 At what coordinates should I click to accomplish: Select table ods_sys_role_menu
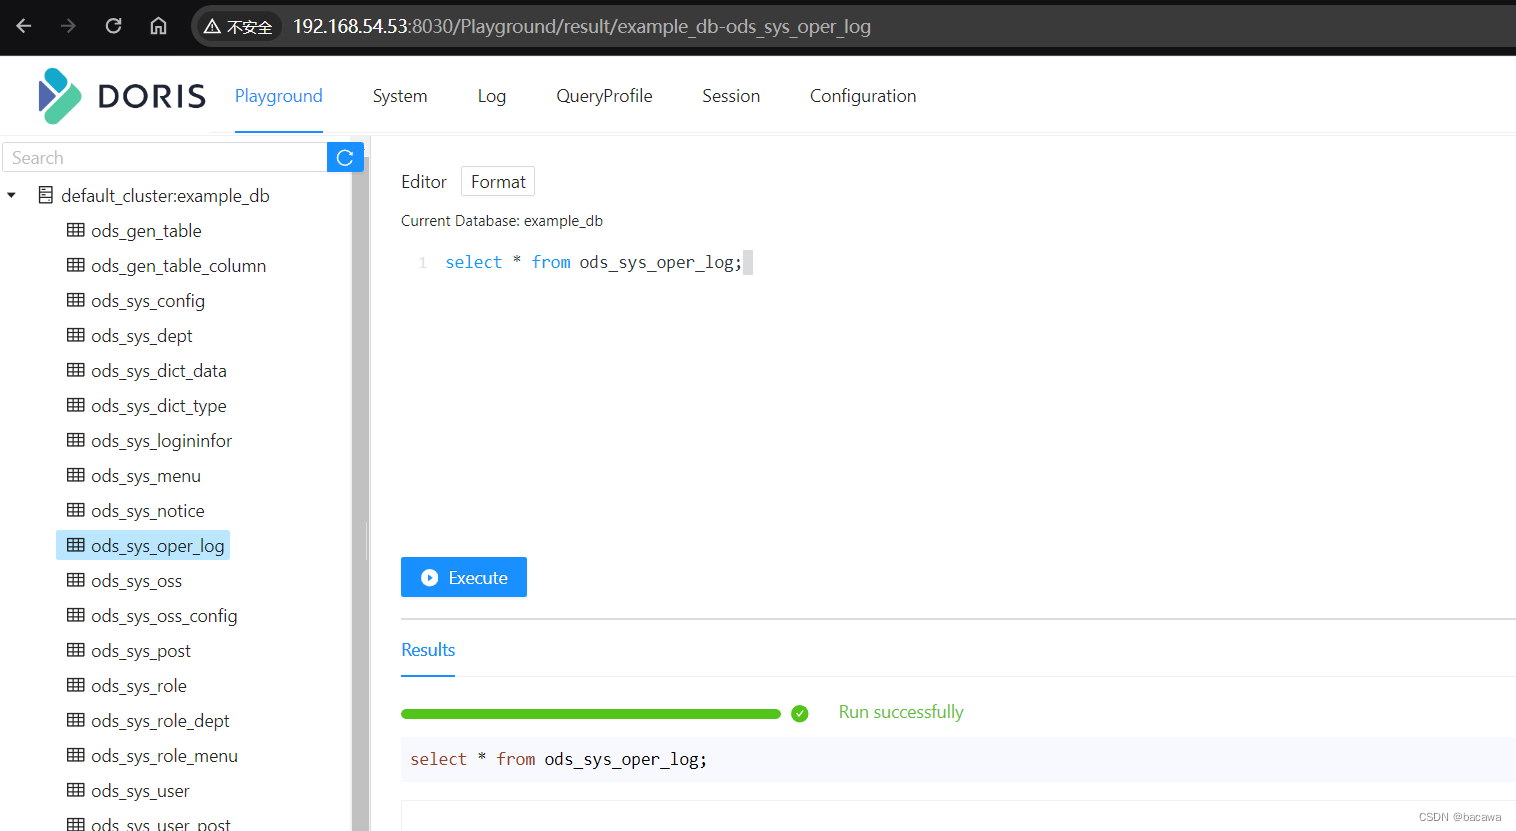pyautogui.click(x=164, y=756)
